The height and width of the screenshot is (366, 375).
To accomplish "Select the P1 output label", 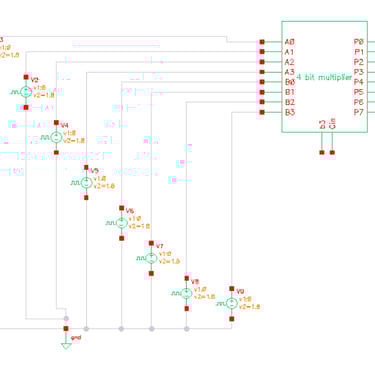I will pos(358,52).
